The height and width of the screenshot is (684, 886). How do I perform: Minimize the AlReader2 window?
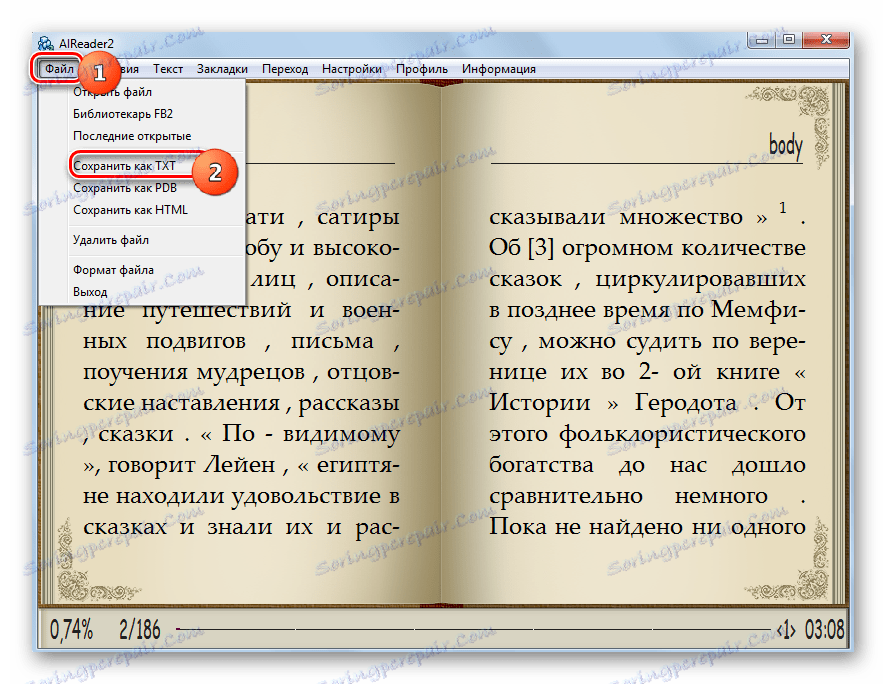pyautogui.click(x=761, y=40)
